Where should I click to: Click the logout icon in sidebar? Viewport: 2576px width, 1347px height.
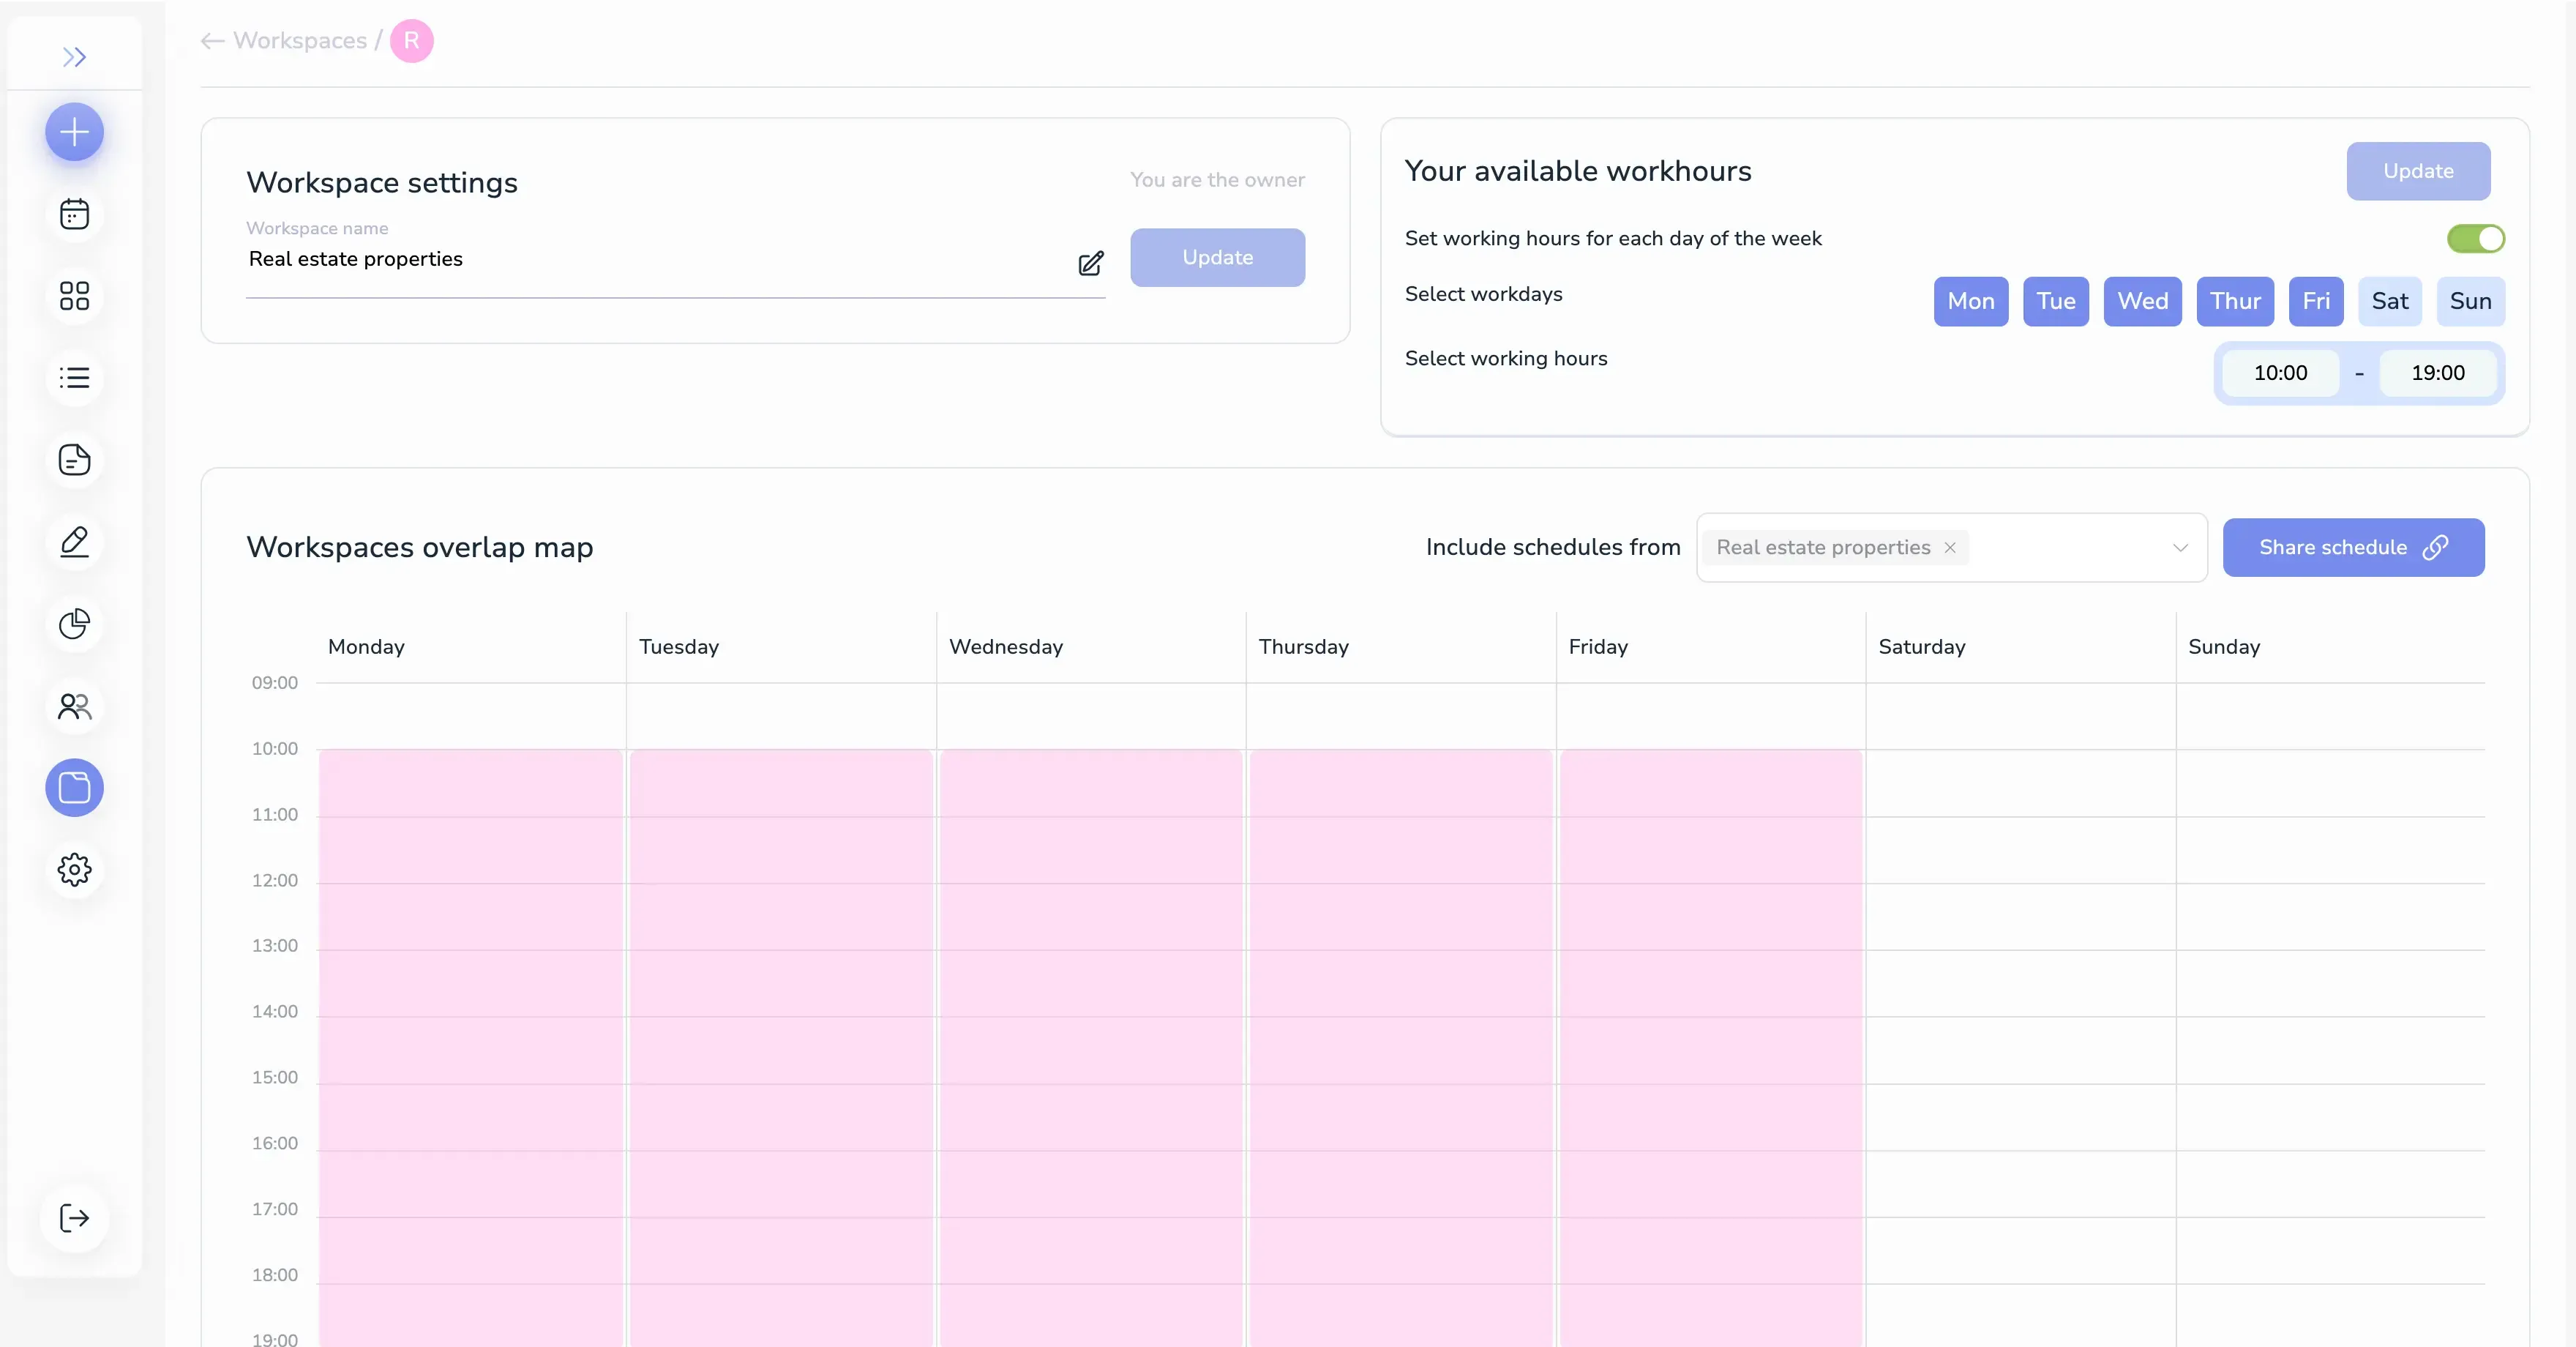(x=74, y=1218)
